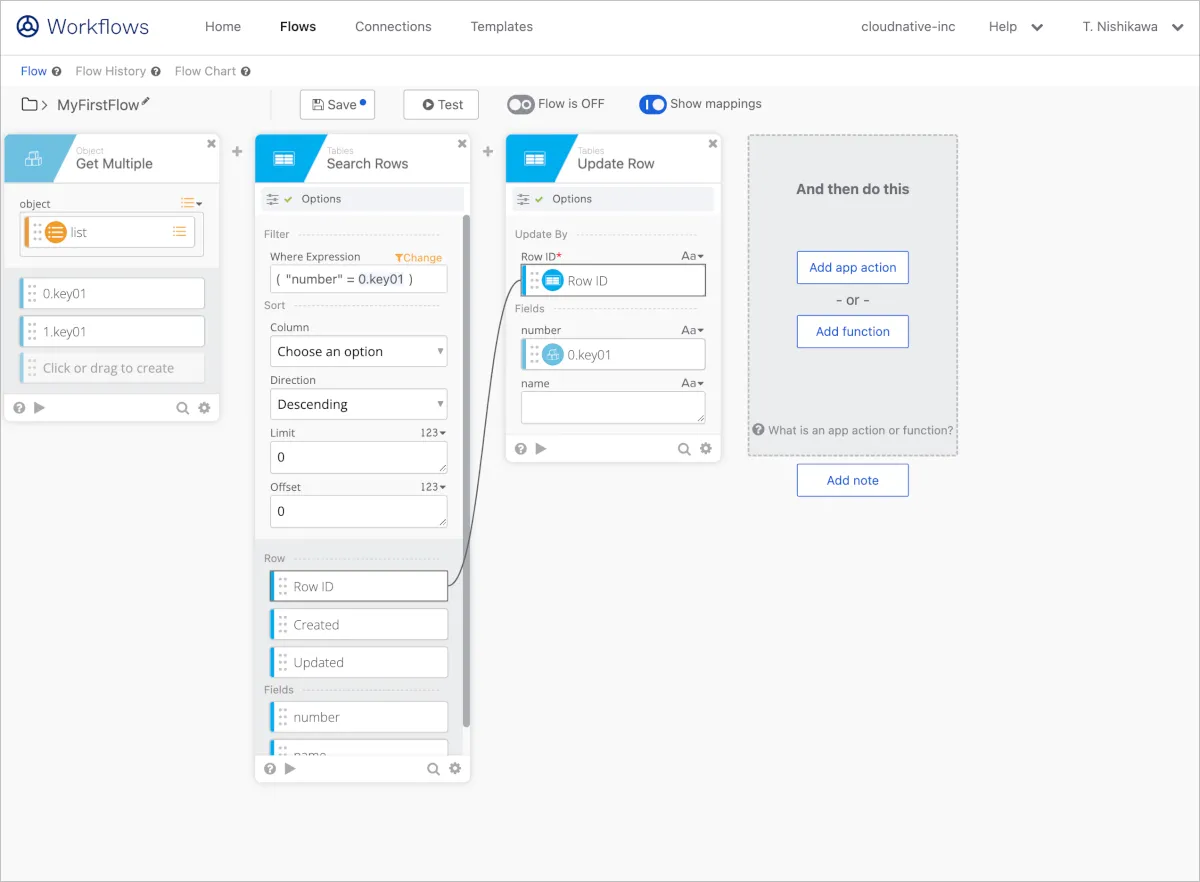Click the Search Rows card tables icon

click(284, 158)
